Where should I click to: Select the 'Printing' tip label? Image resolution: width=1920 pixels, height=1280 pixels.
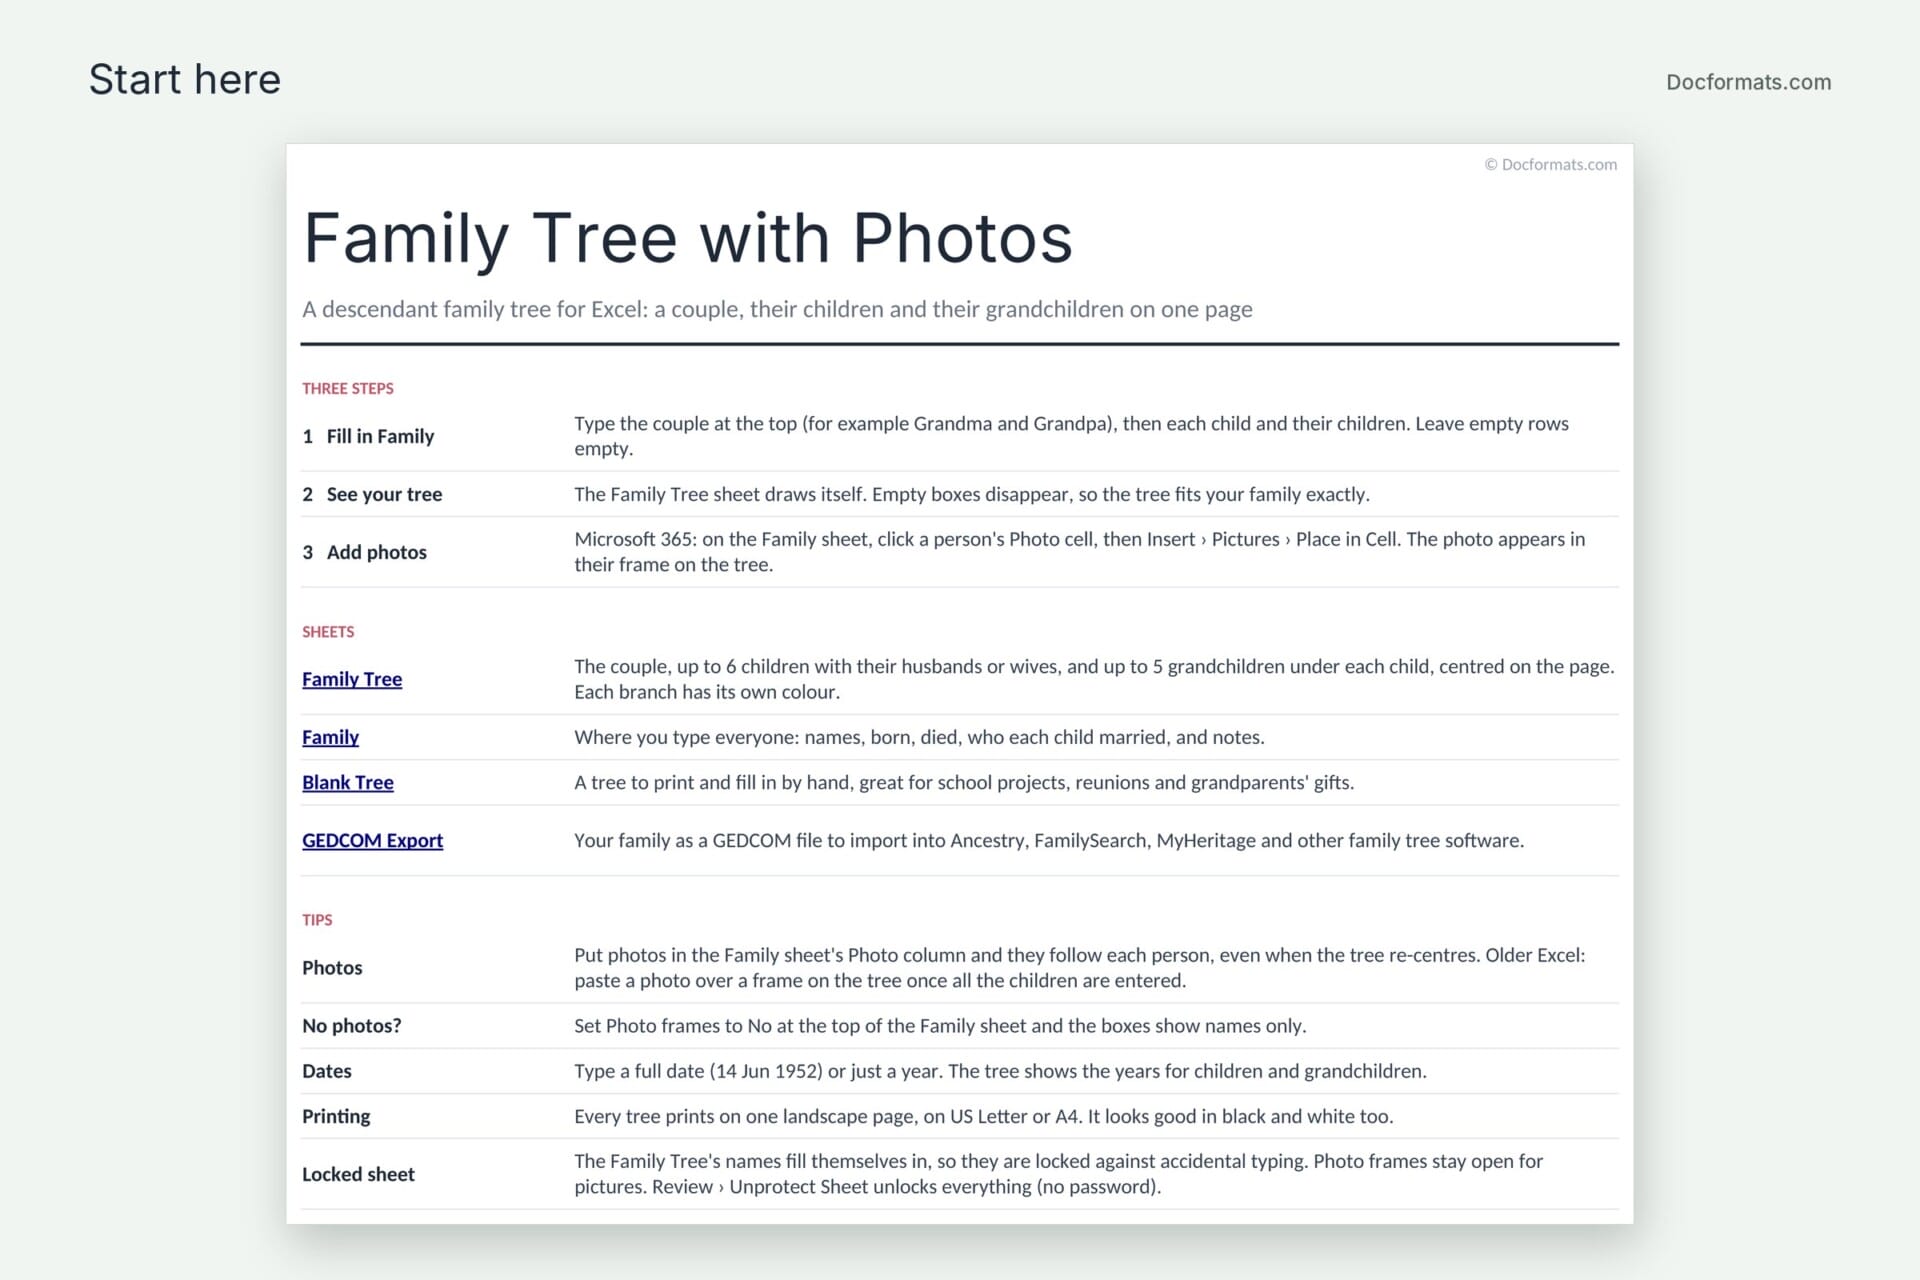pyautogui.click(x=336, y=1116)
